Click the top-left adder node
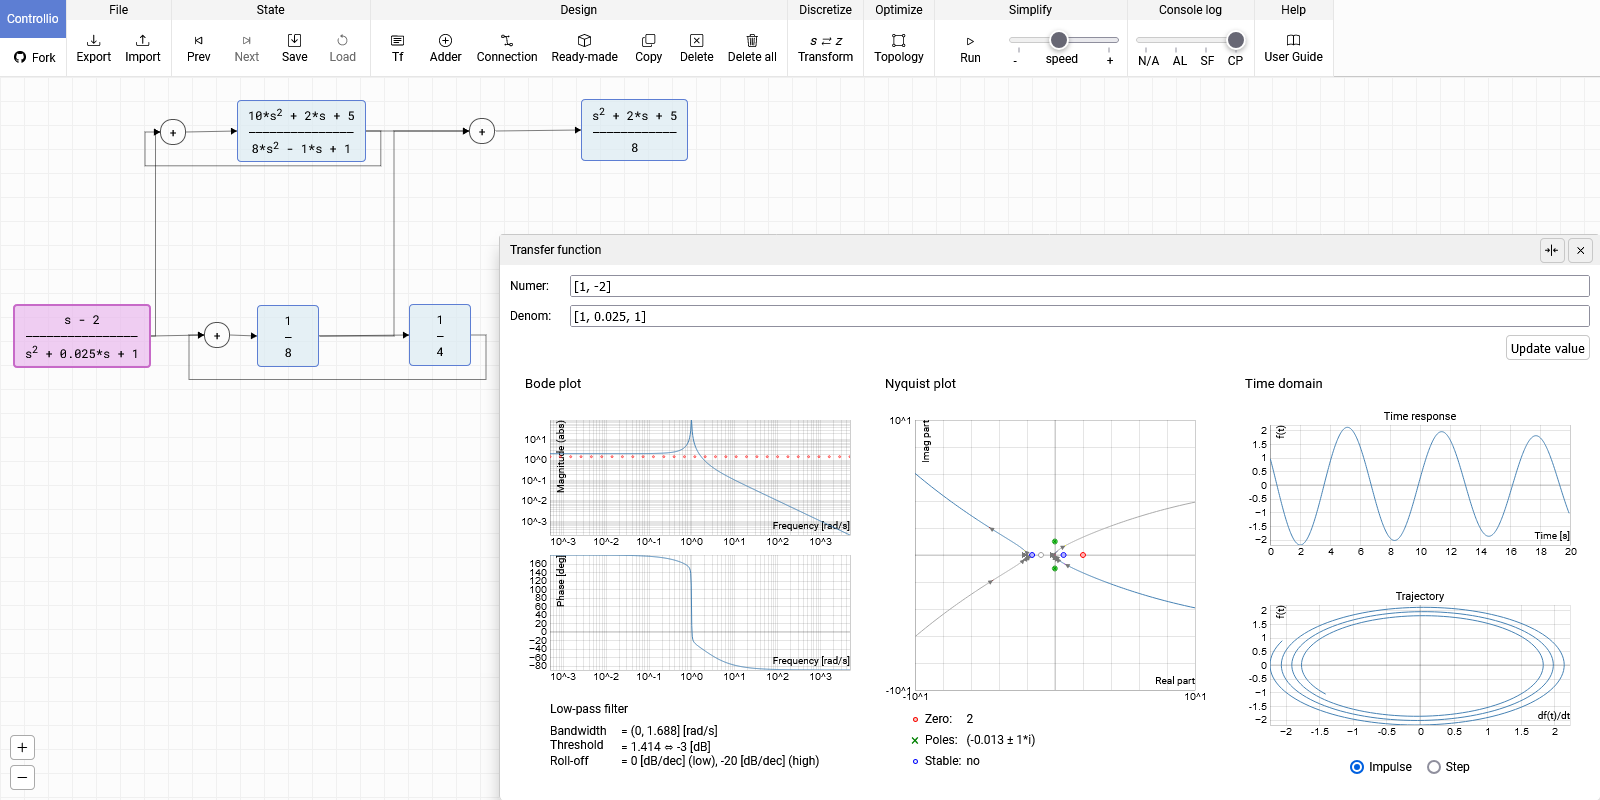Image resolution: width=1600 pixels, height=800 pixels. click(x=173, y=132)
